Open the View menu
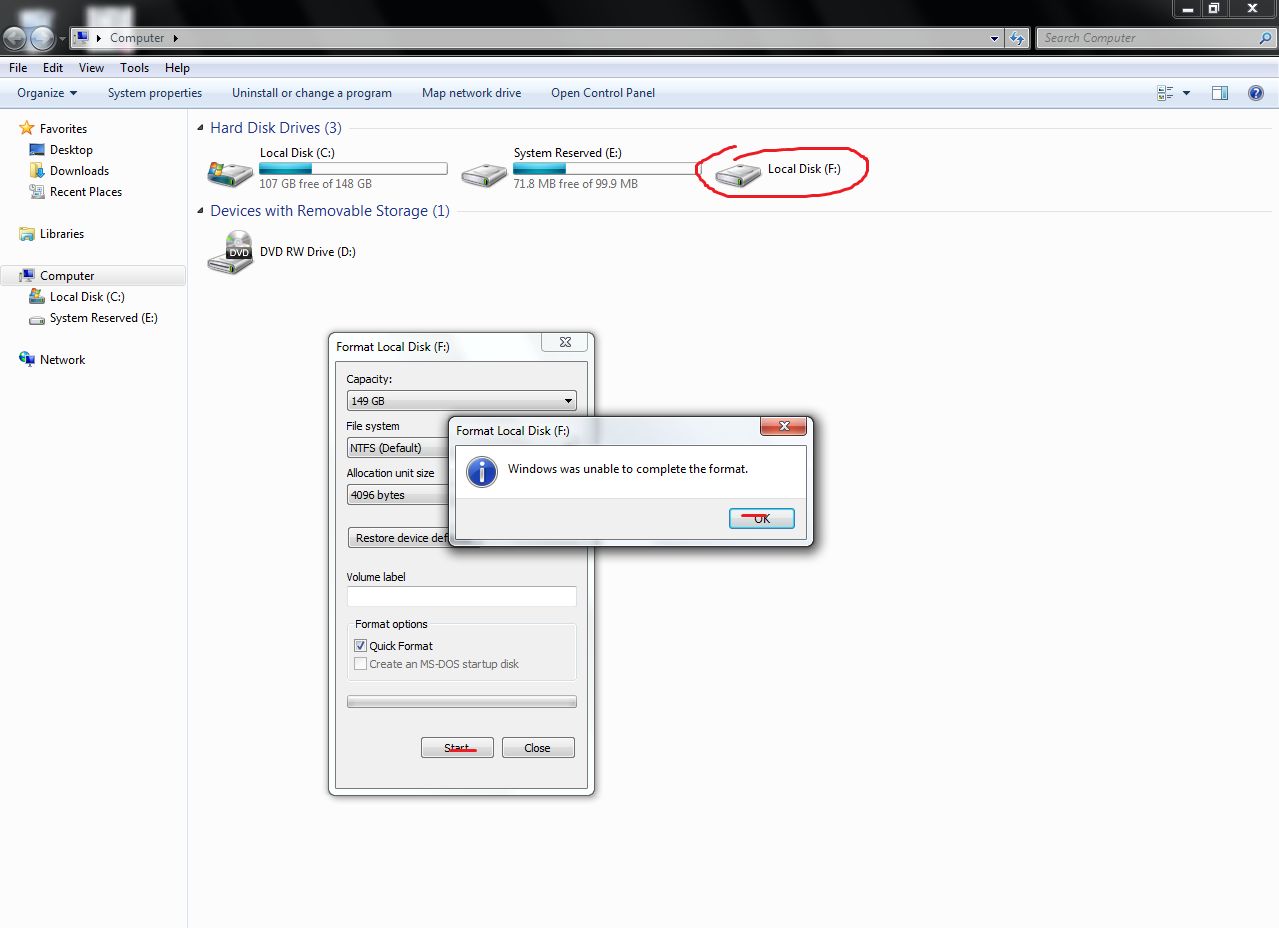 pos(91,68)
